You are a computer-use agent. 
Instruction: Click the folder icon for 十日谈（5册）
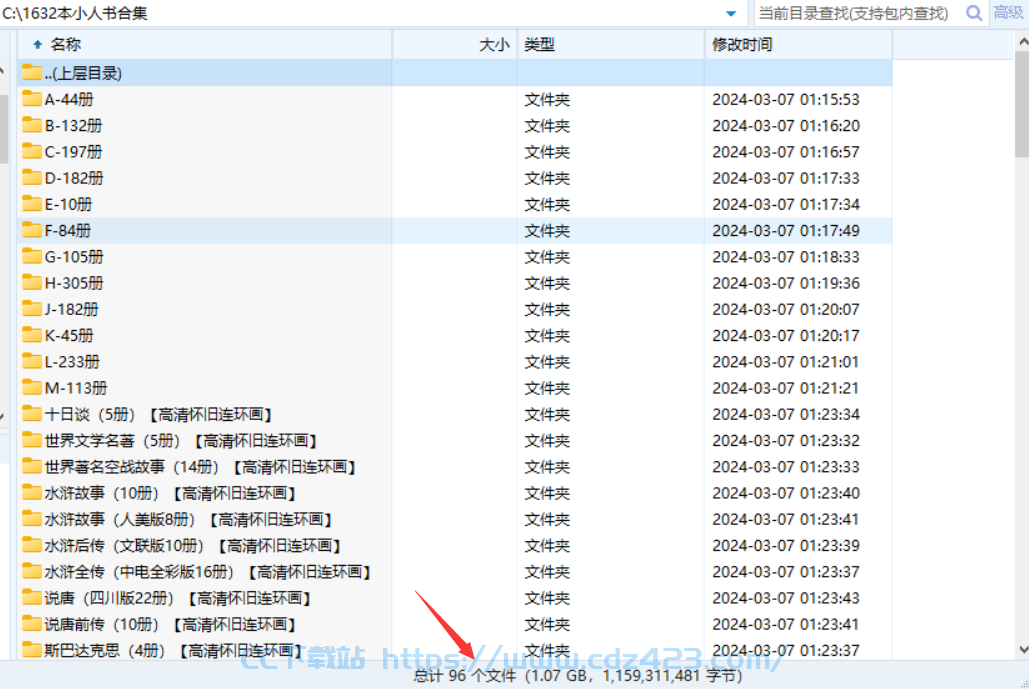tap(32, 414)
